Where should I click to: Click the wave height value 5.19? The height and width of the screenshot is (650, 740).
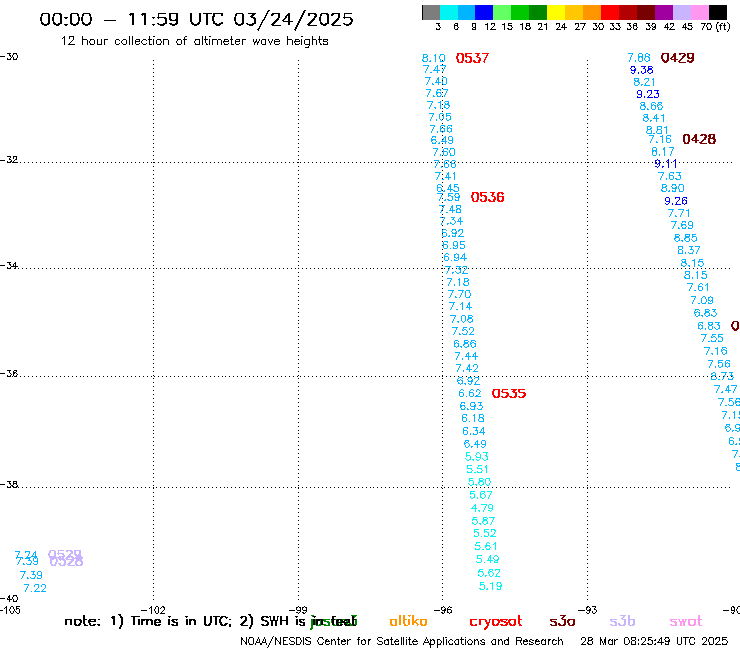click(490, 586)
